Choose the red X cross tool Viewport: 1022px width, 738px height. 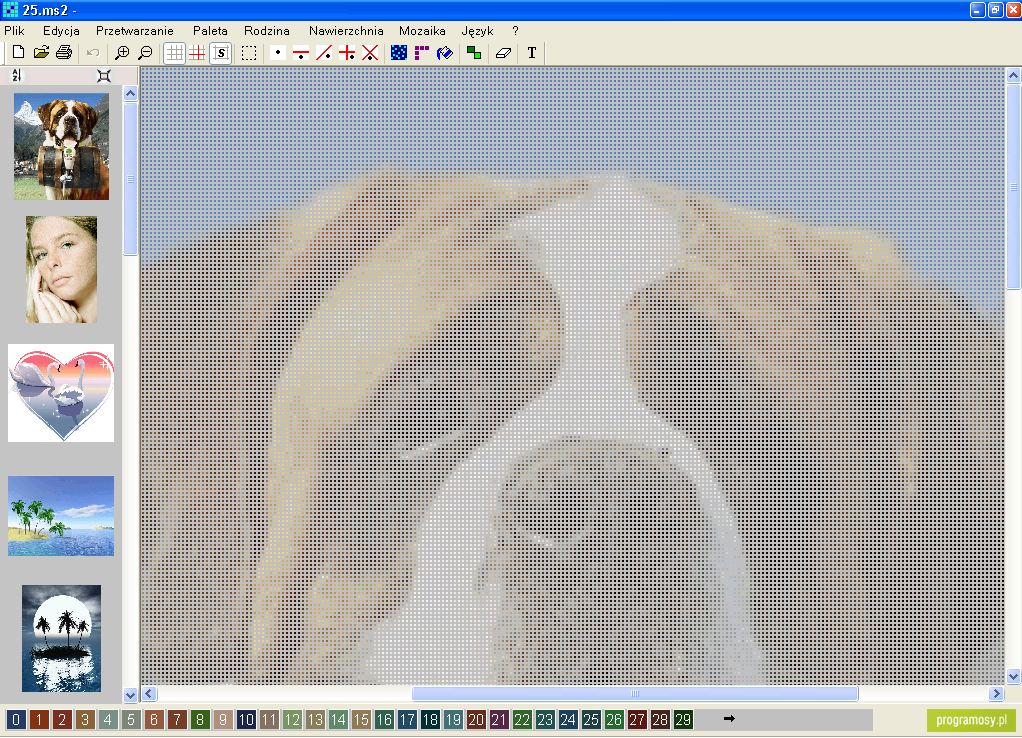click(370, 53)
